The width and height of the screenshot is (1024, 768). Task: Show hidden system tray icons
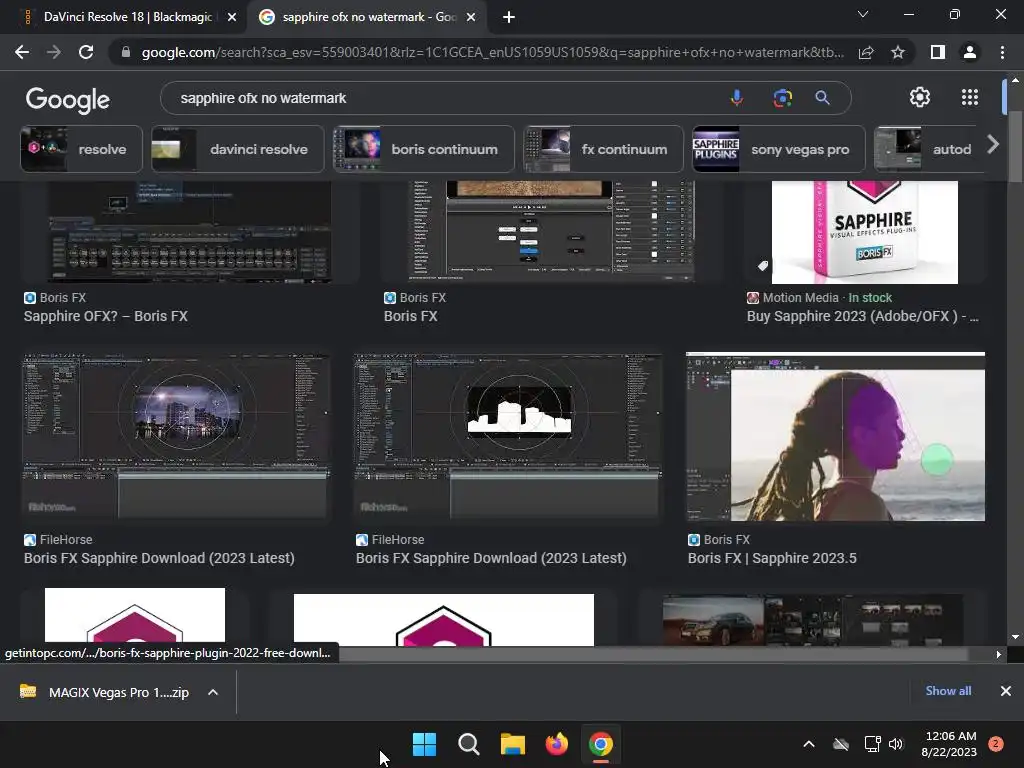point(808,744)
